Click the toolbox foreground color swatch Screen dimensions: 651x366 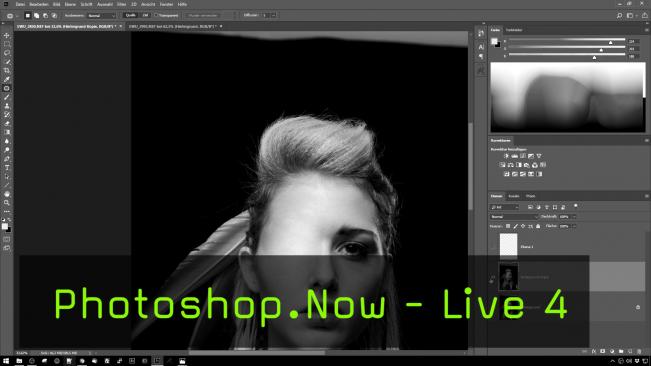click(5, 226)
